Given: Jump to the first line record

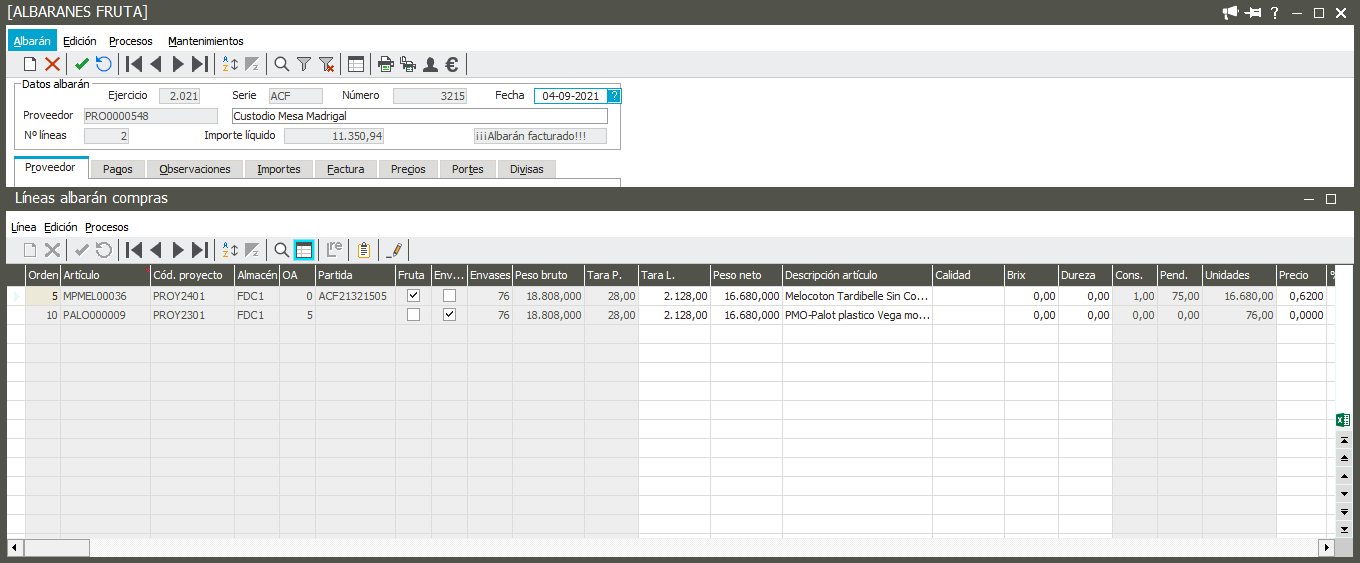Looking at the screenshot, I should [133, 250].
